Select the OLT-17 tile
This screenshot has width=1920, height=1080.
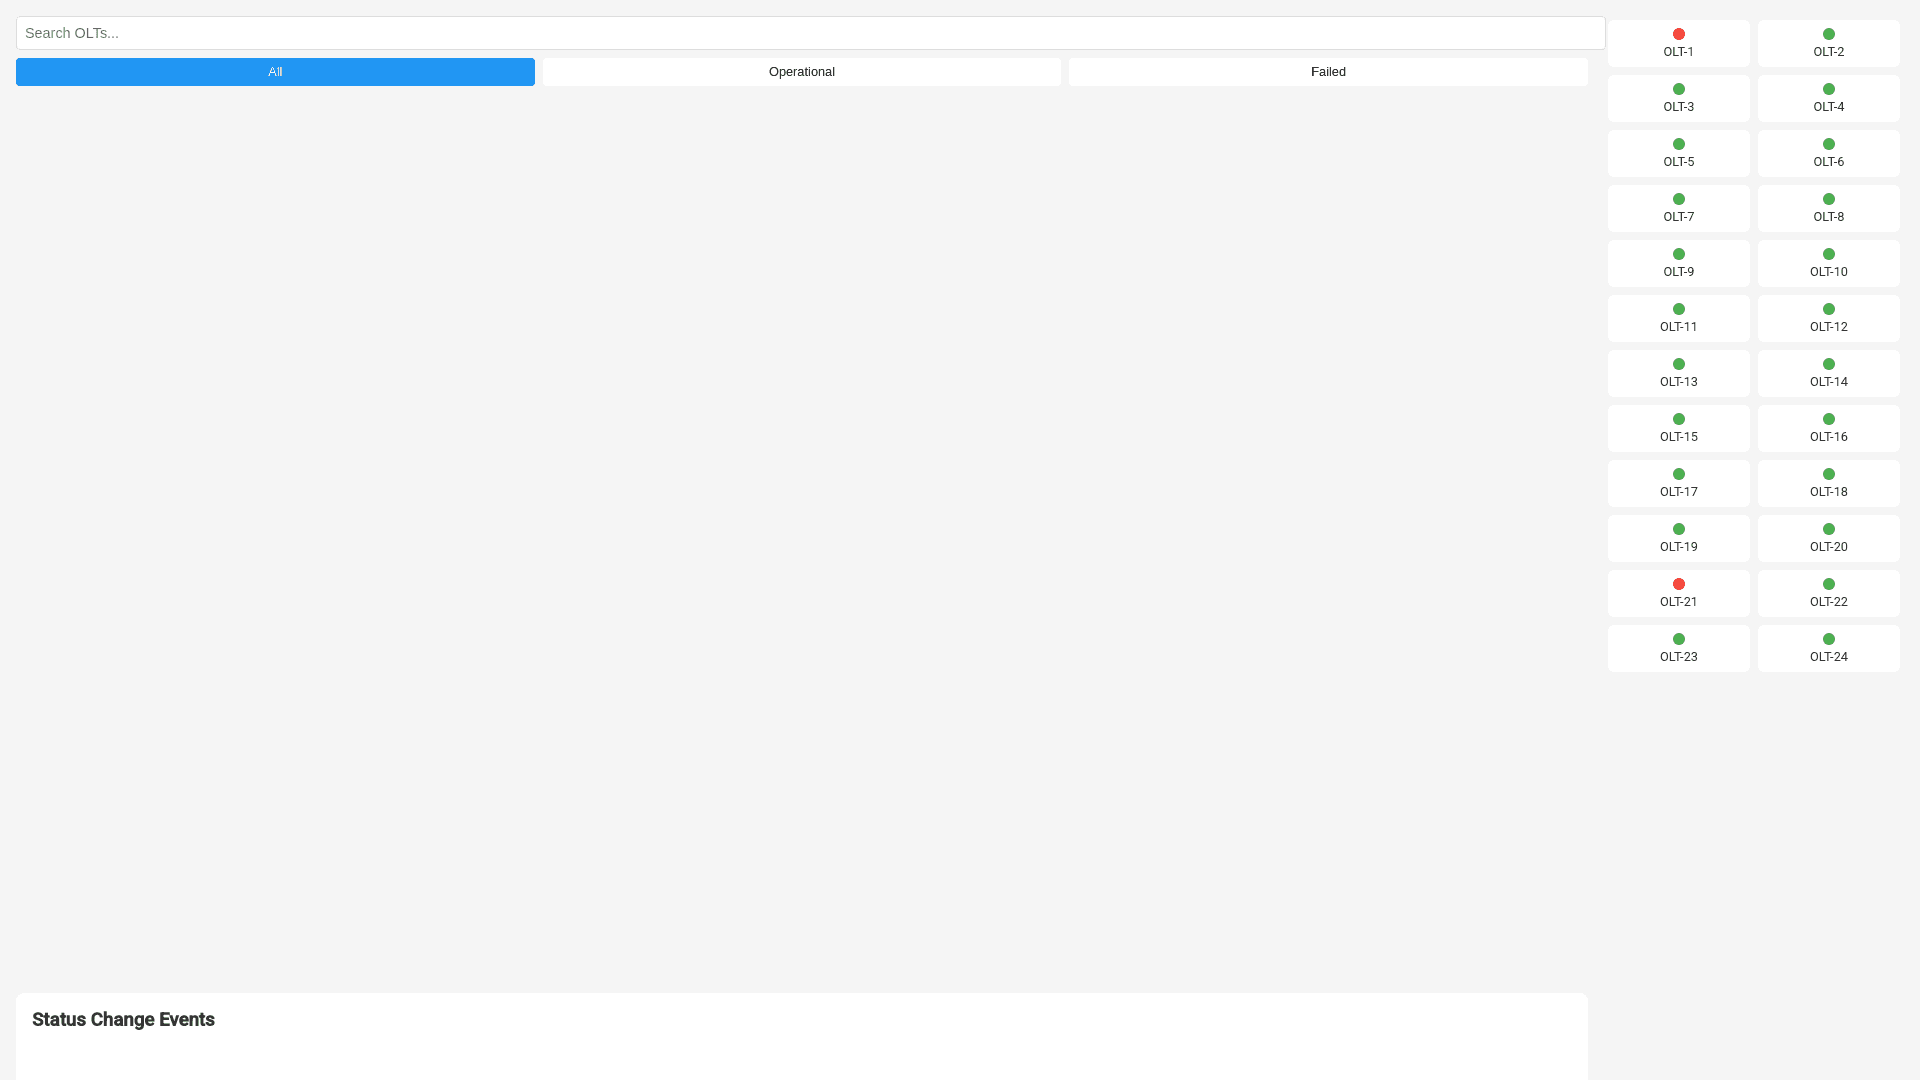click(1678, 485)
